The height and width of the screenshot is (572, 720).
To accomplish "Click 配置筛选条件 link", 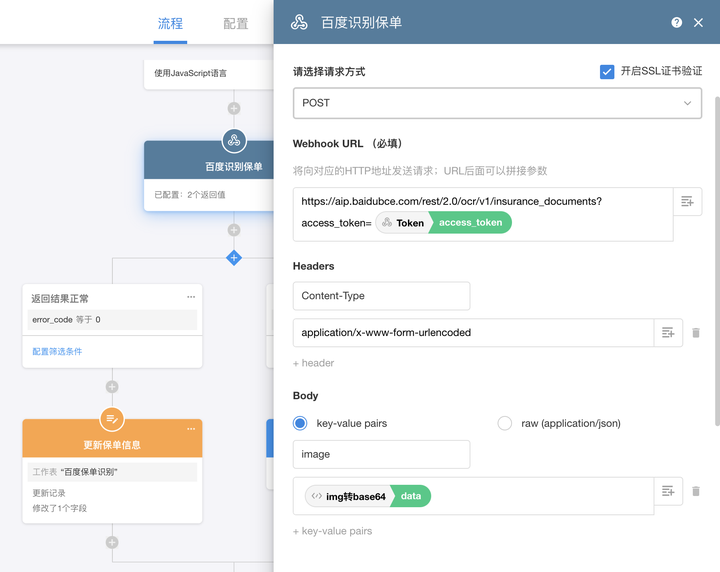I will (x=57, y=351).
